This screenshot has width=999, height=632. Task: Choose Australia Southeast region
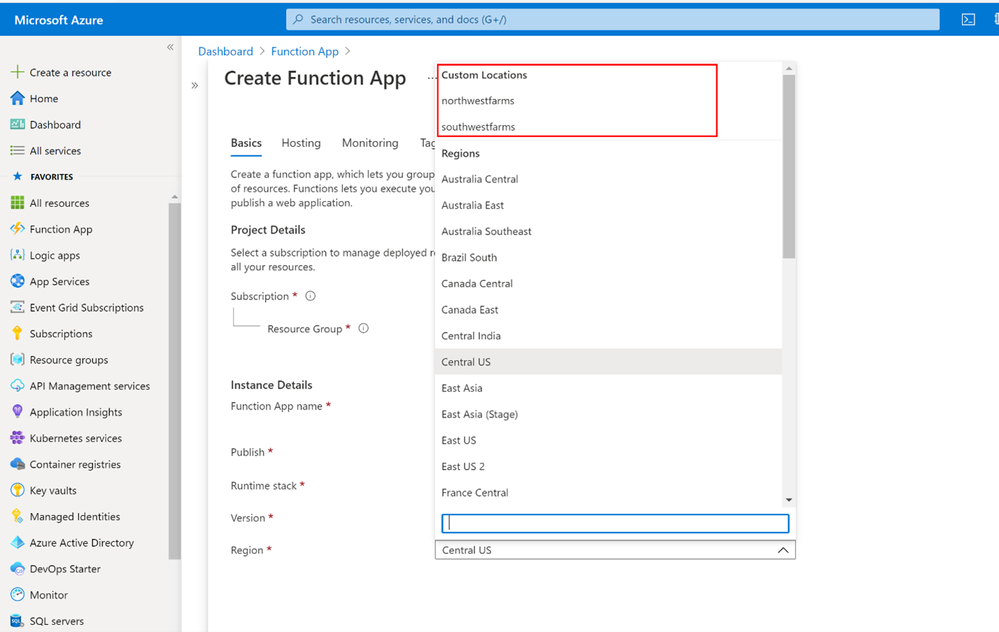tap(608, 231)
